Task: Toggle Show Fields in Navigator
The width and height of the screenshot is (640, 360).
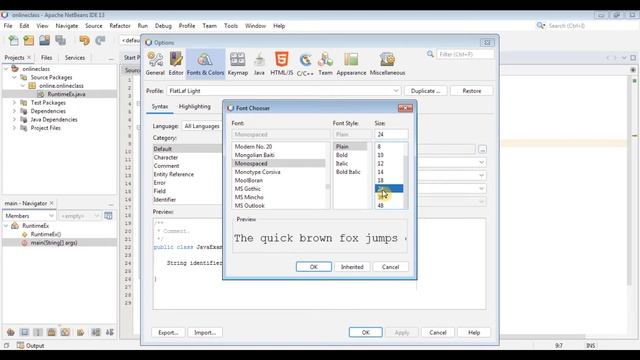Action: point(24,332)
